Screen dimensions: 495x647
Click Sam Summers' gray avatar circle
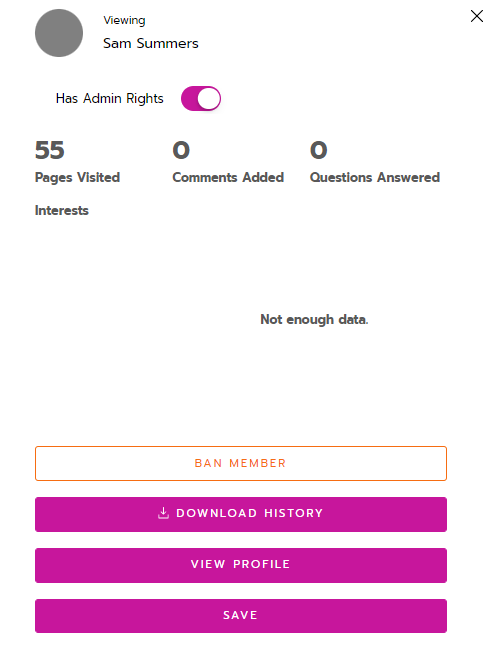[59, 33]
